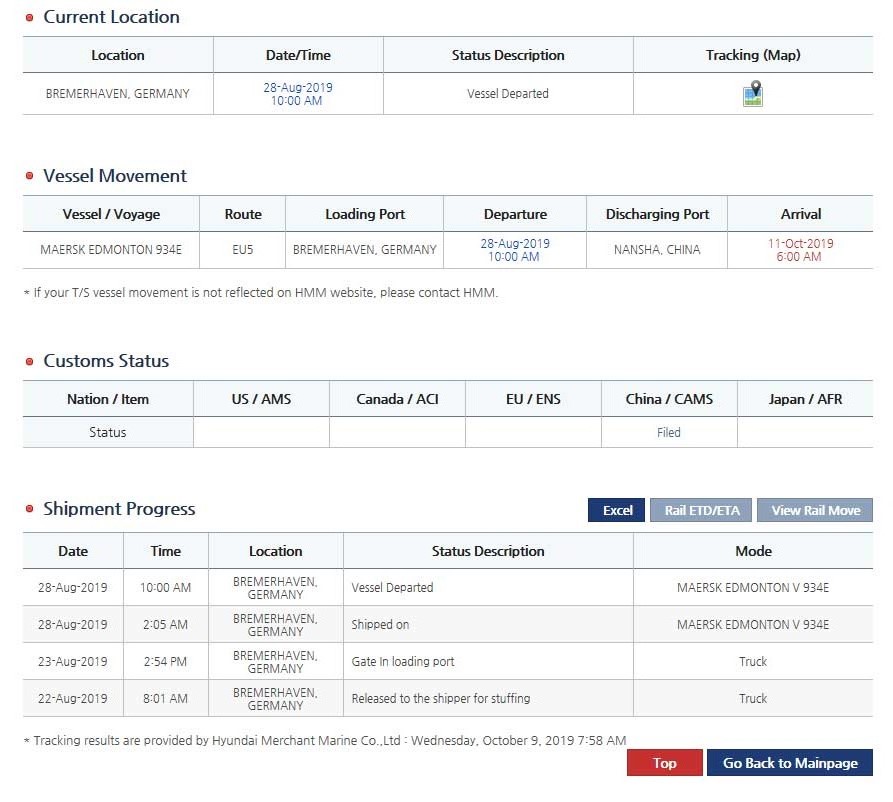Click the Date/Time value in Current Location table
The width and height of the screenshot is (893, 802).
pyautogui.click(x=298, y=94)
